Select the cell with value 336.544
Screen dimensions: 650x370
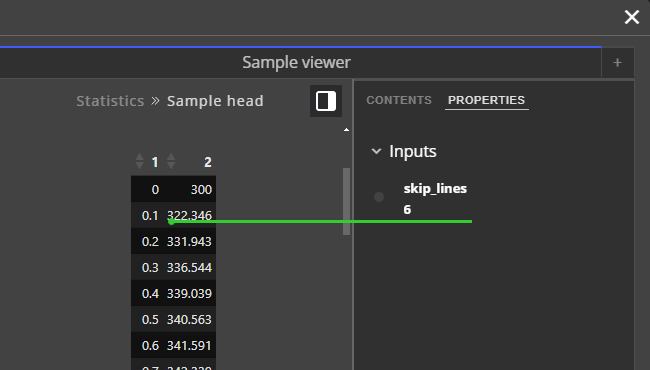tap(190, 267)
